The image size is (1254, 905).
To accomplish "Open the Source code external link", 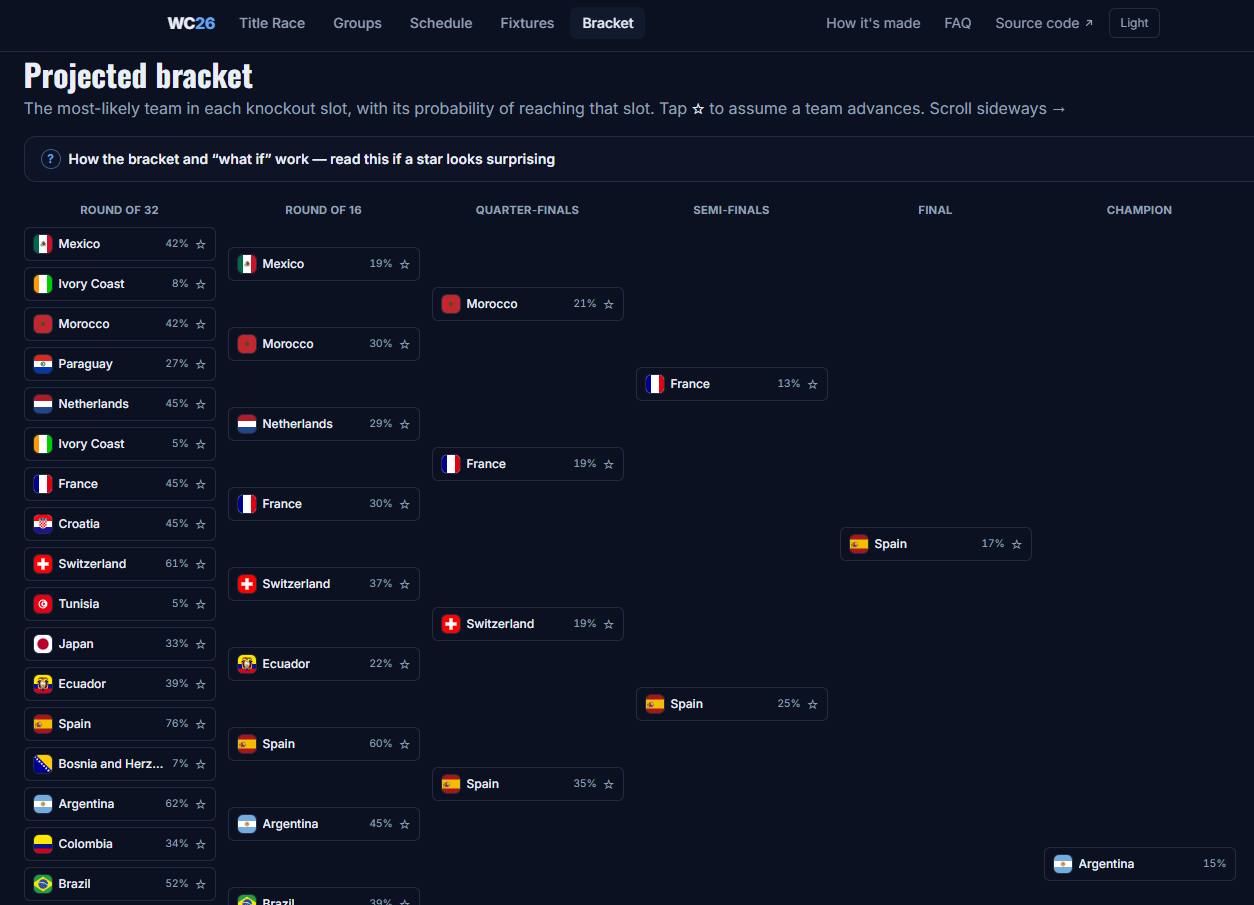I will (1044, 23).
